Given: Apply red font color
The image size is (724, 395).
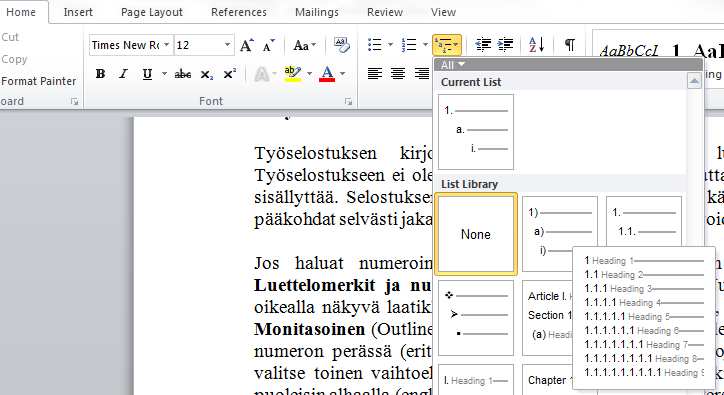Looking at the screenshot, I should [327, 74].
